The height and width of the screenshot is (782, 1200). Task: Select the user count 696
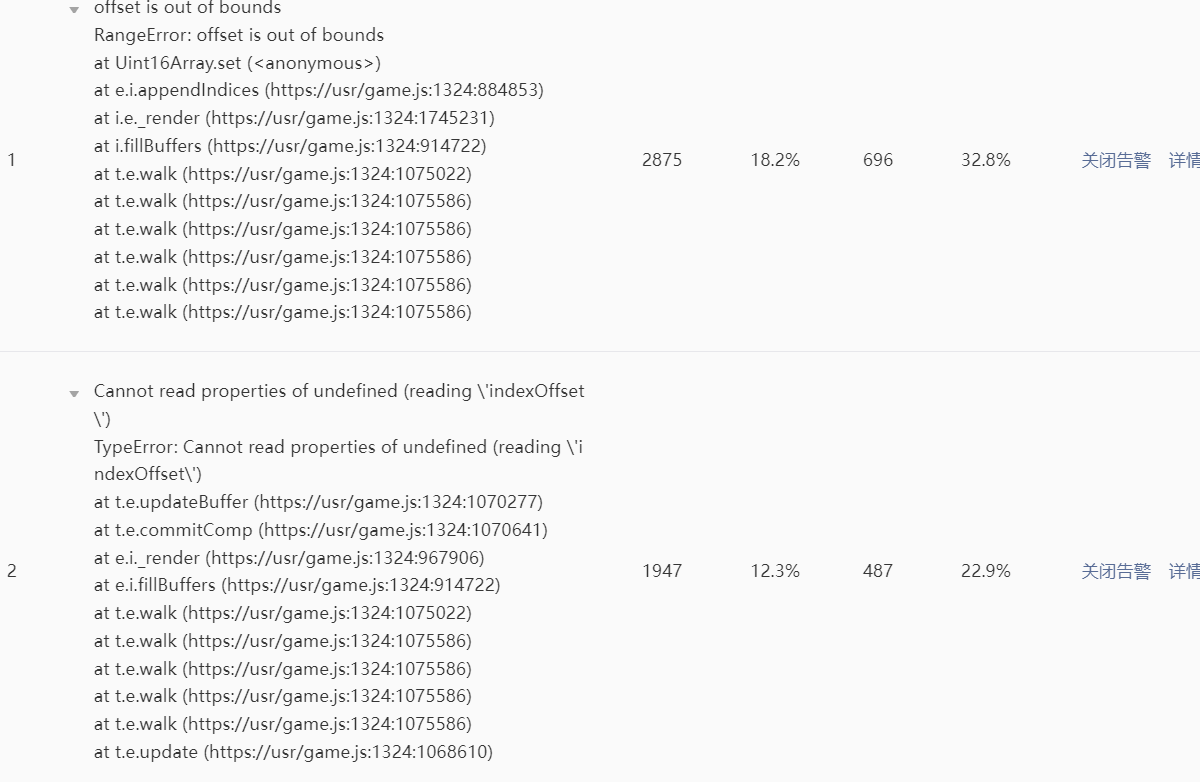point(878,160)
